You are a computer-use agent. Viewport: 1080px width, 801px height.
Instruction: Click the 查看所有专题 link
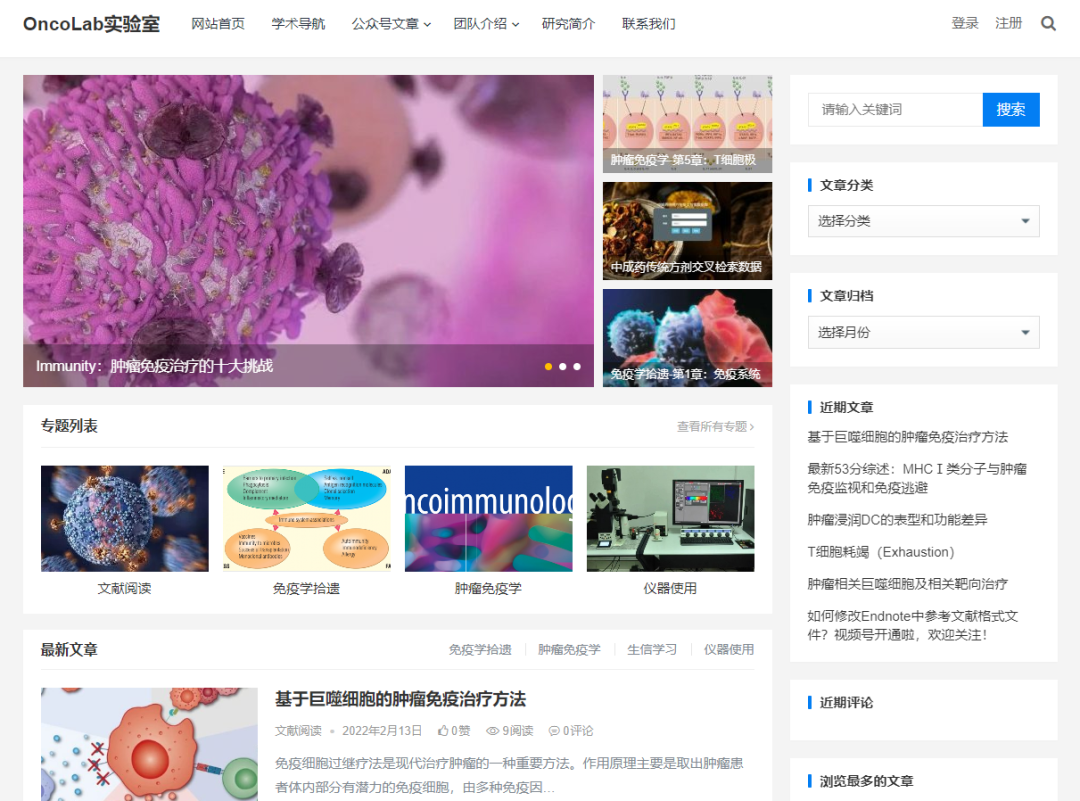pyautogui.click(x=715, y=427)
